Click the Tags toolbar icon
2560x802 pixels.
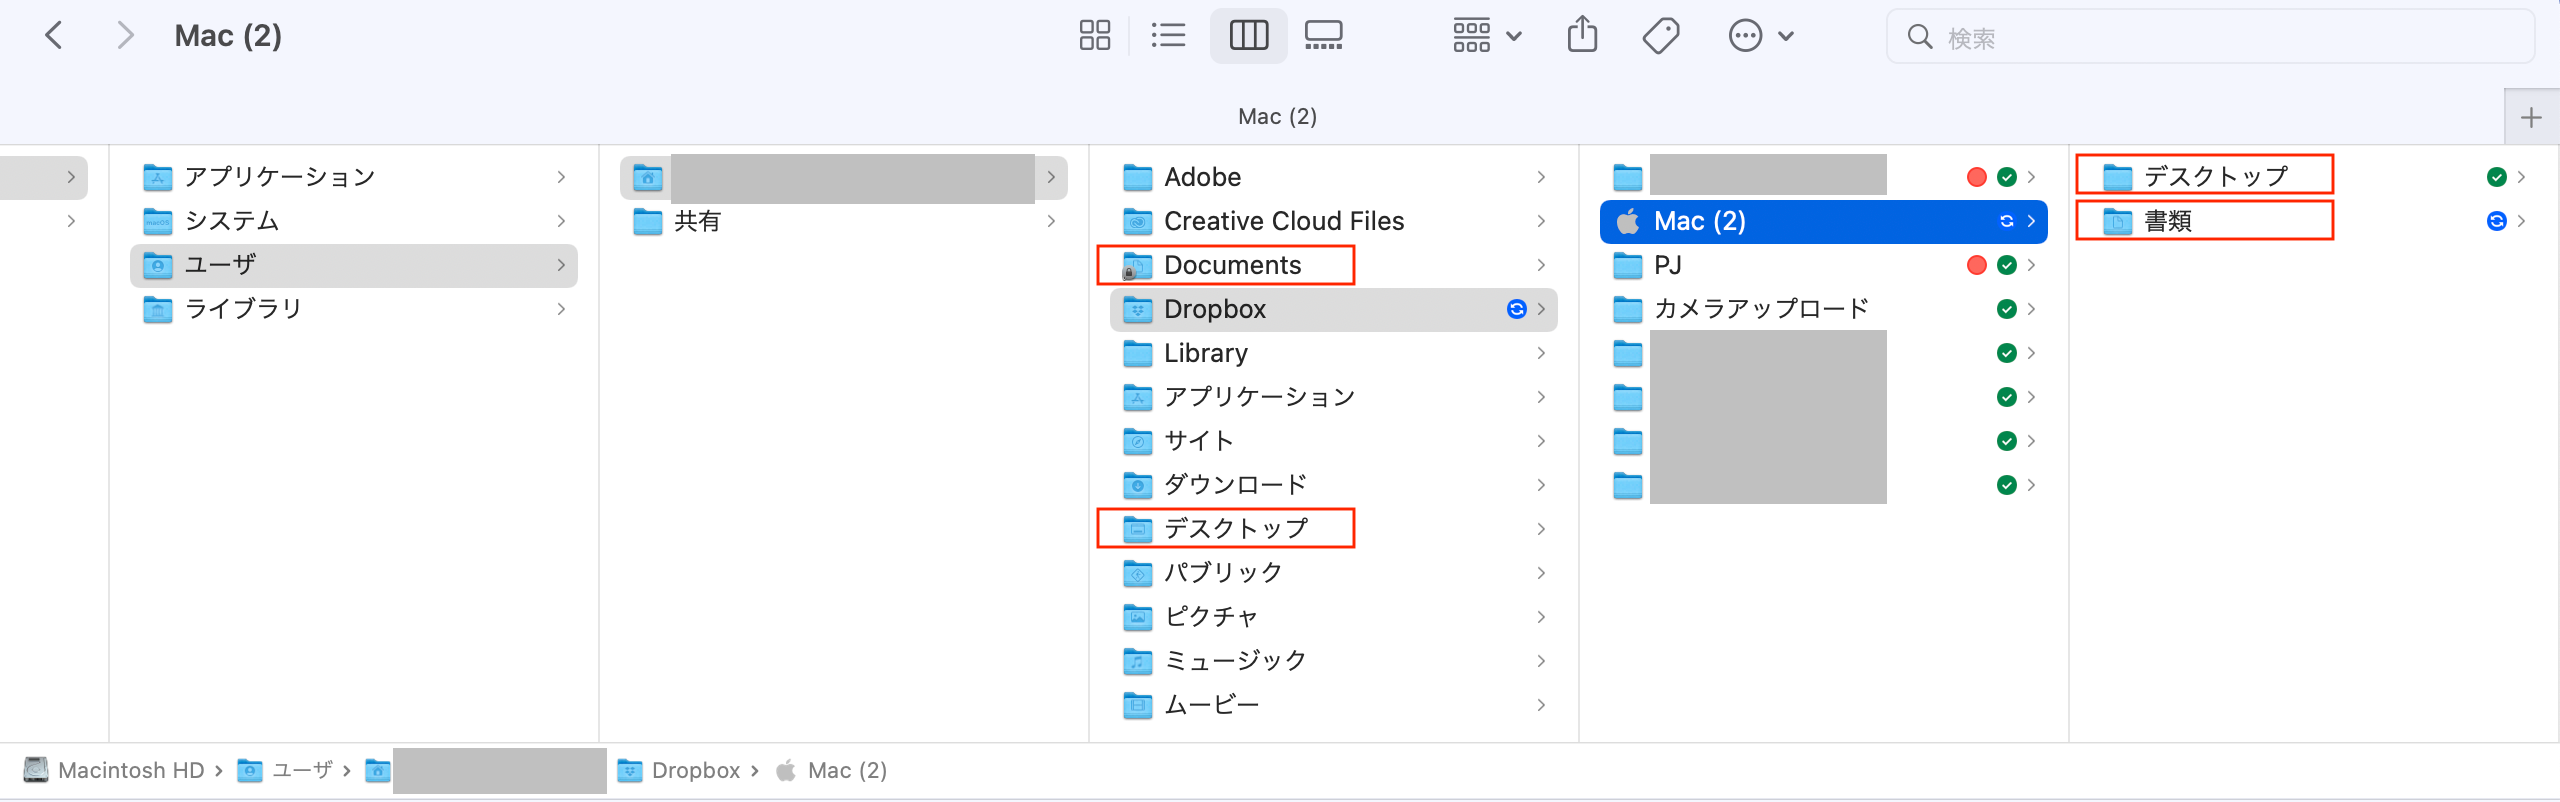click(x=1661, y=36)
